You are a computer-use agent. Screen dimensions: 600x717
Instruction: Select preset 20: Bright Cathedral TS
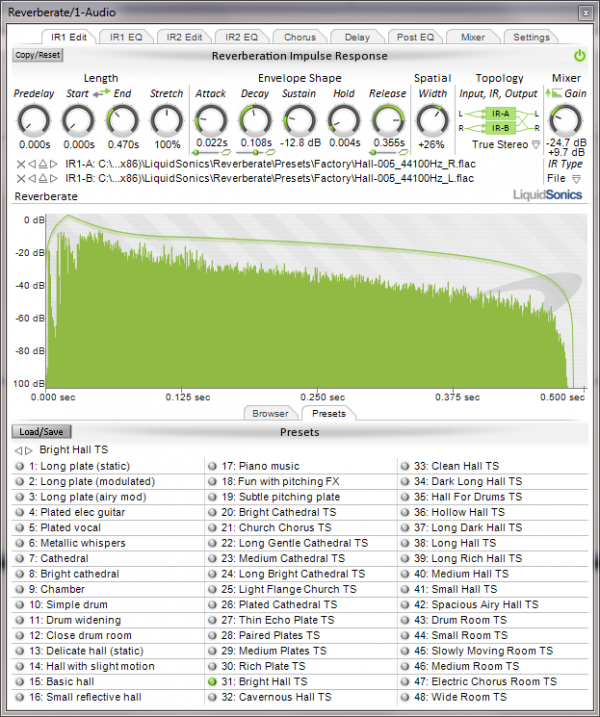point(301,513)
